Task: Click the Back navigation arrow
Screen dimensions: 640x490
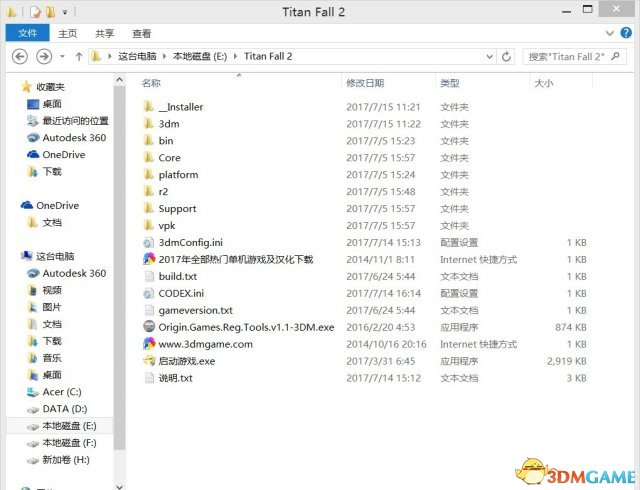Action: click(x=20, y=56)
